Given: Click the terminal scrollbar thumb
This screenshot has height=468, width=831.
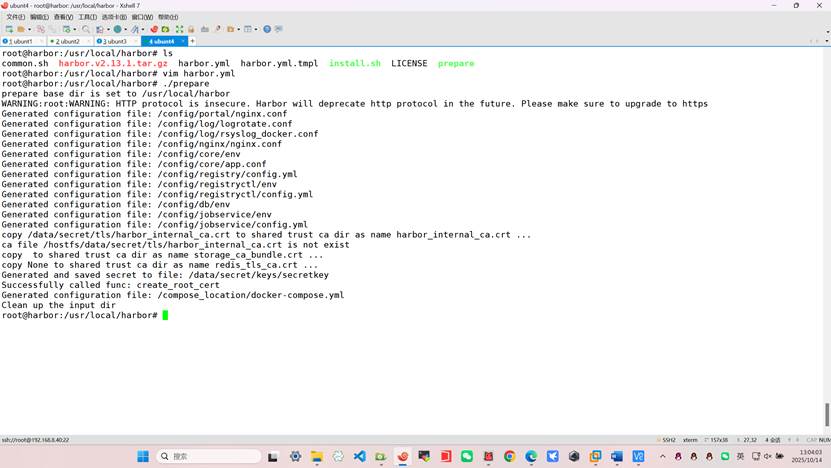Looking at the screenshot, I should coord(827,414).
